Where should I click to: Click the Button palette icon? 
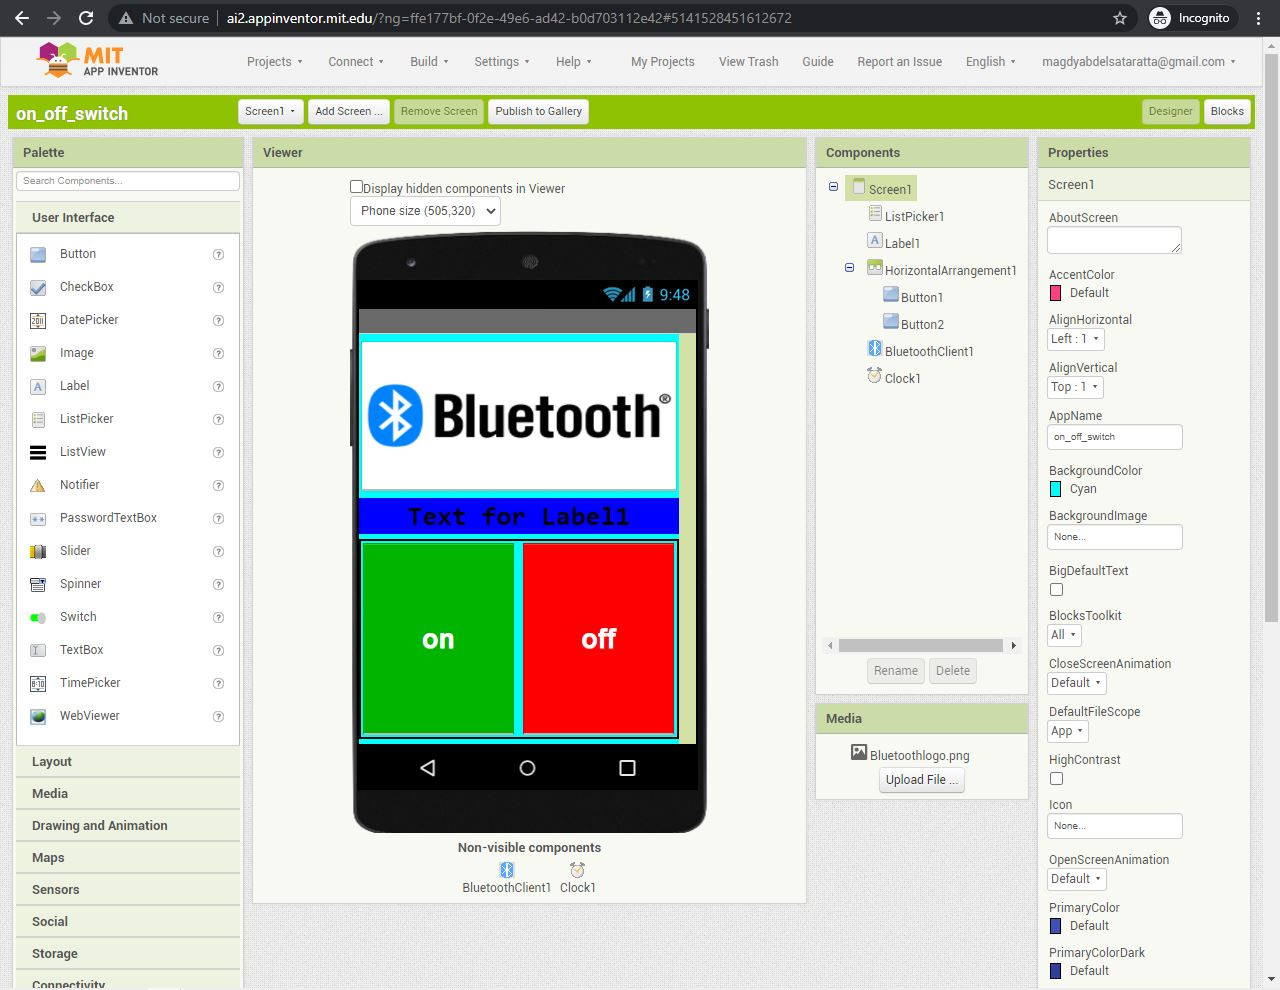coord(38,254)
